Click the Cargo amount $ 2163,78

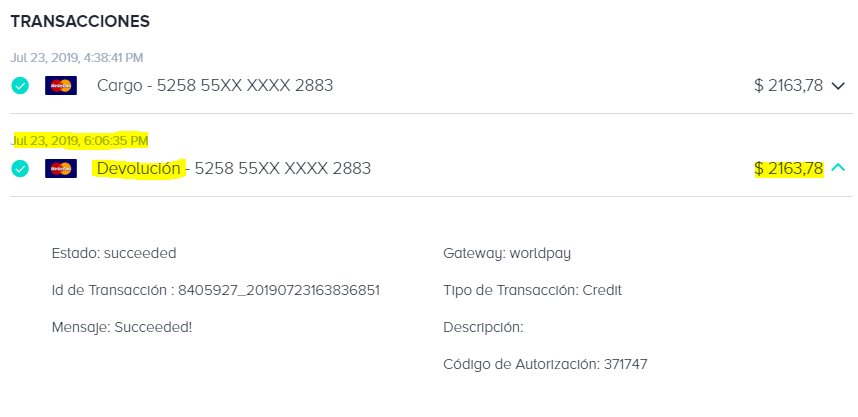coord(789,86)
